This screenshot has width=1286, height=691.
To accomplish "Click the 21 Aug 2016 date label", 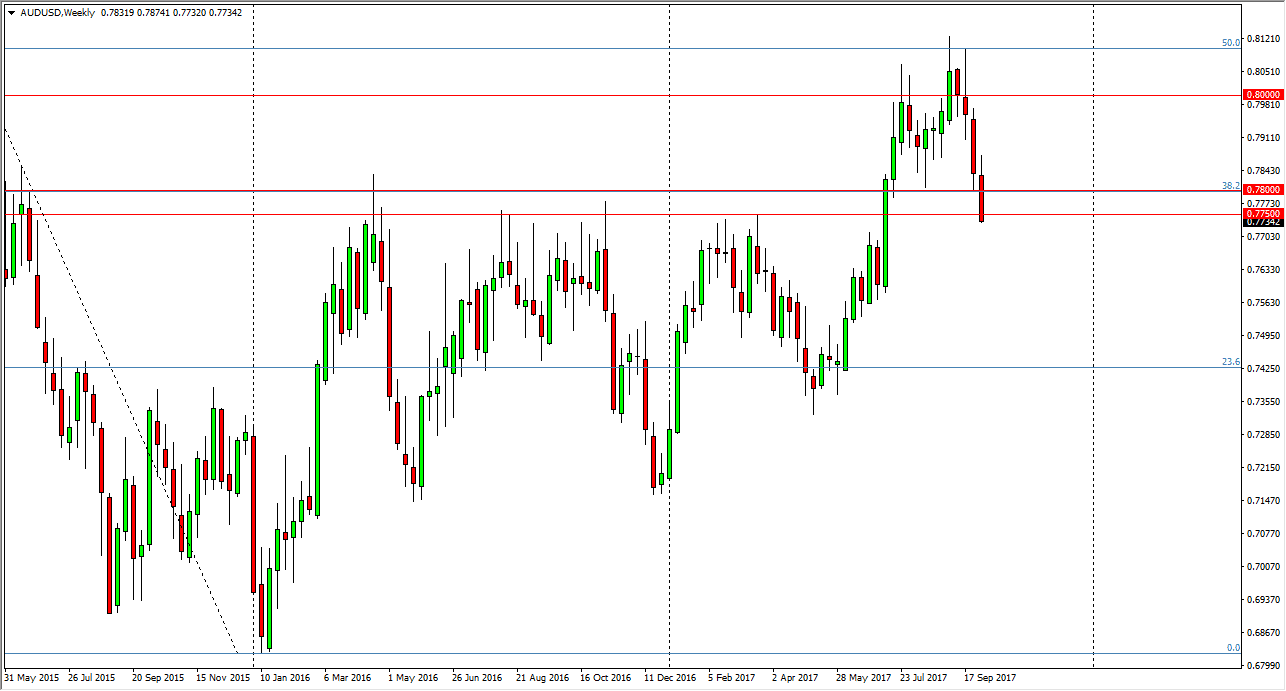I will (541, 677).
